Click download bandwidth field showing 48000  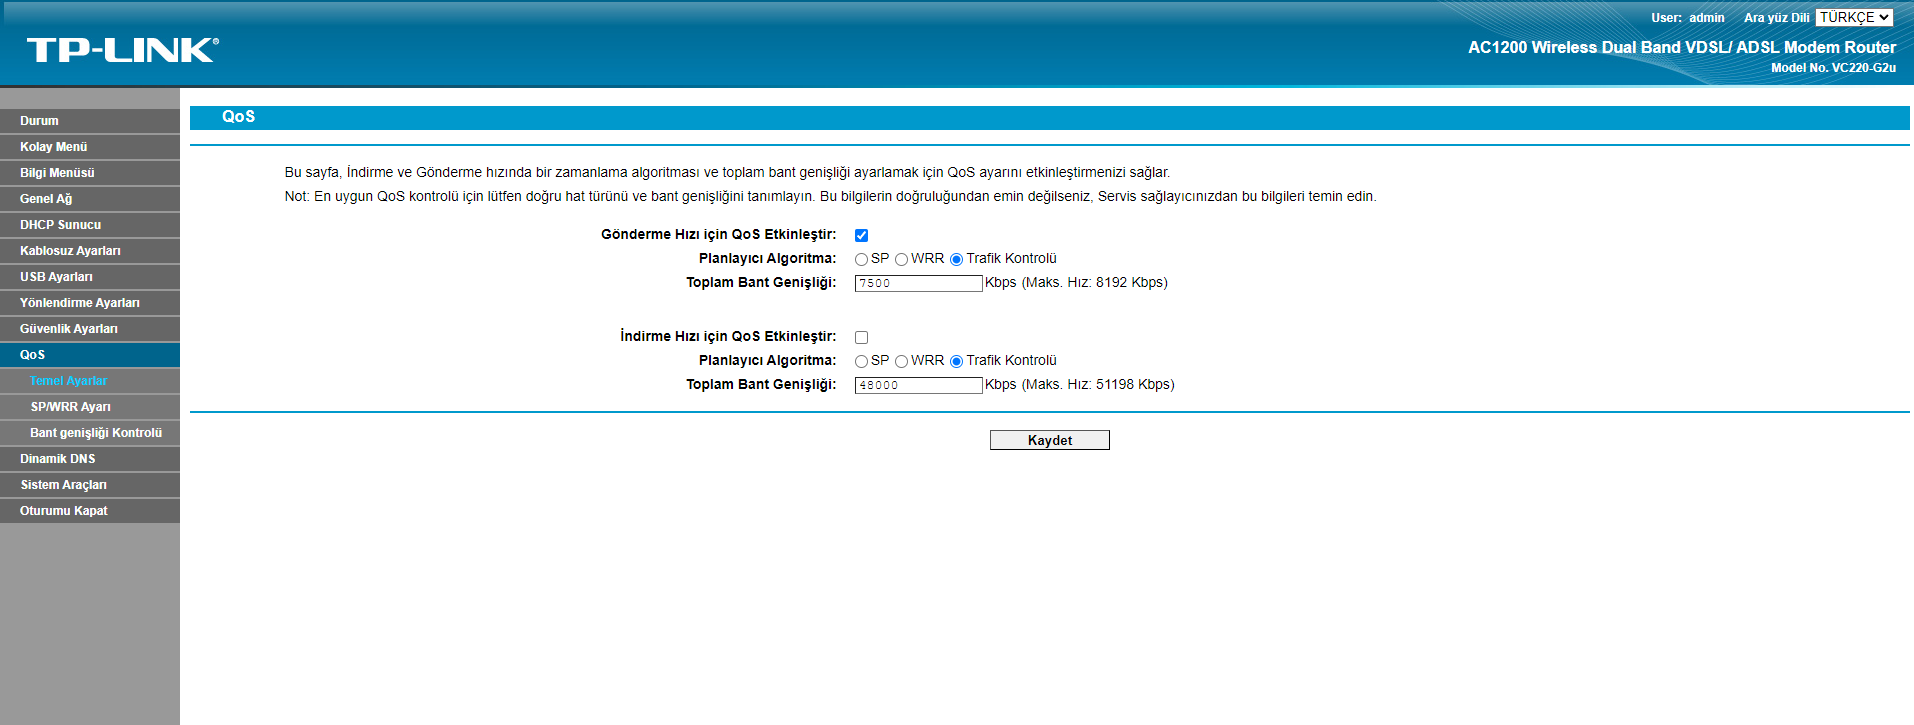click(919, 385)
